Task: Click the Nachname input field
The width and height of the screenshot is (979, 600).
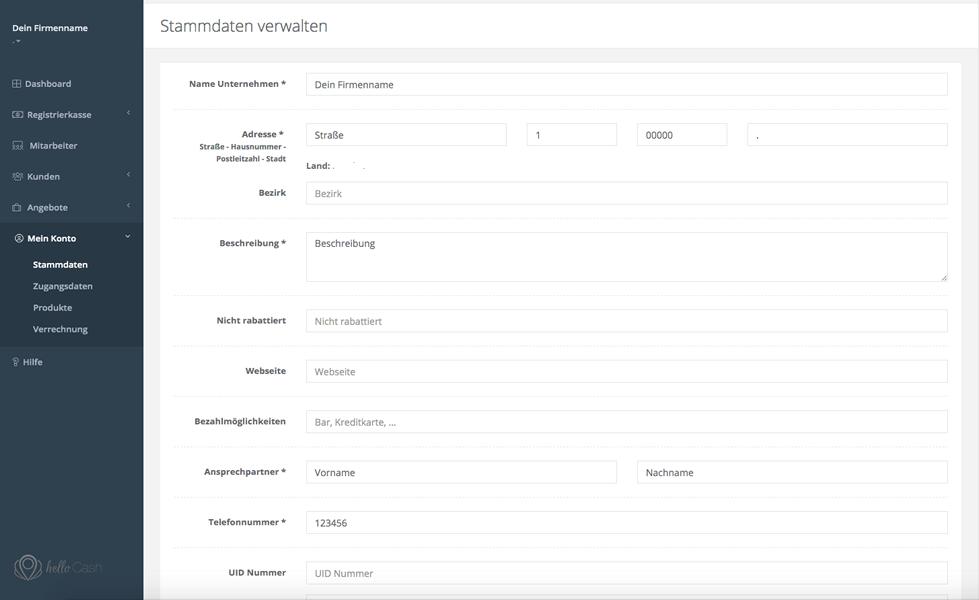Action: coord(792,473)
